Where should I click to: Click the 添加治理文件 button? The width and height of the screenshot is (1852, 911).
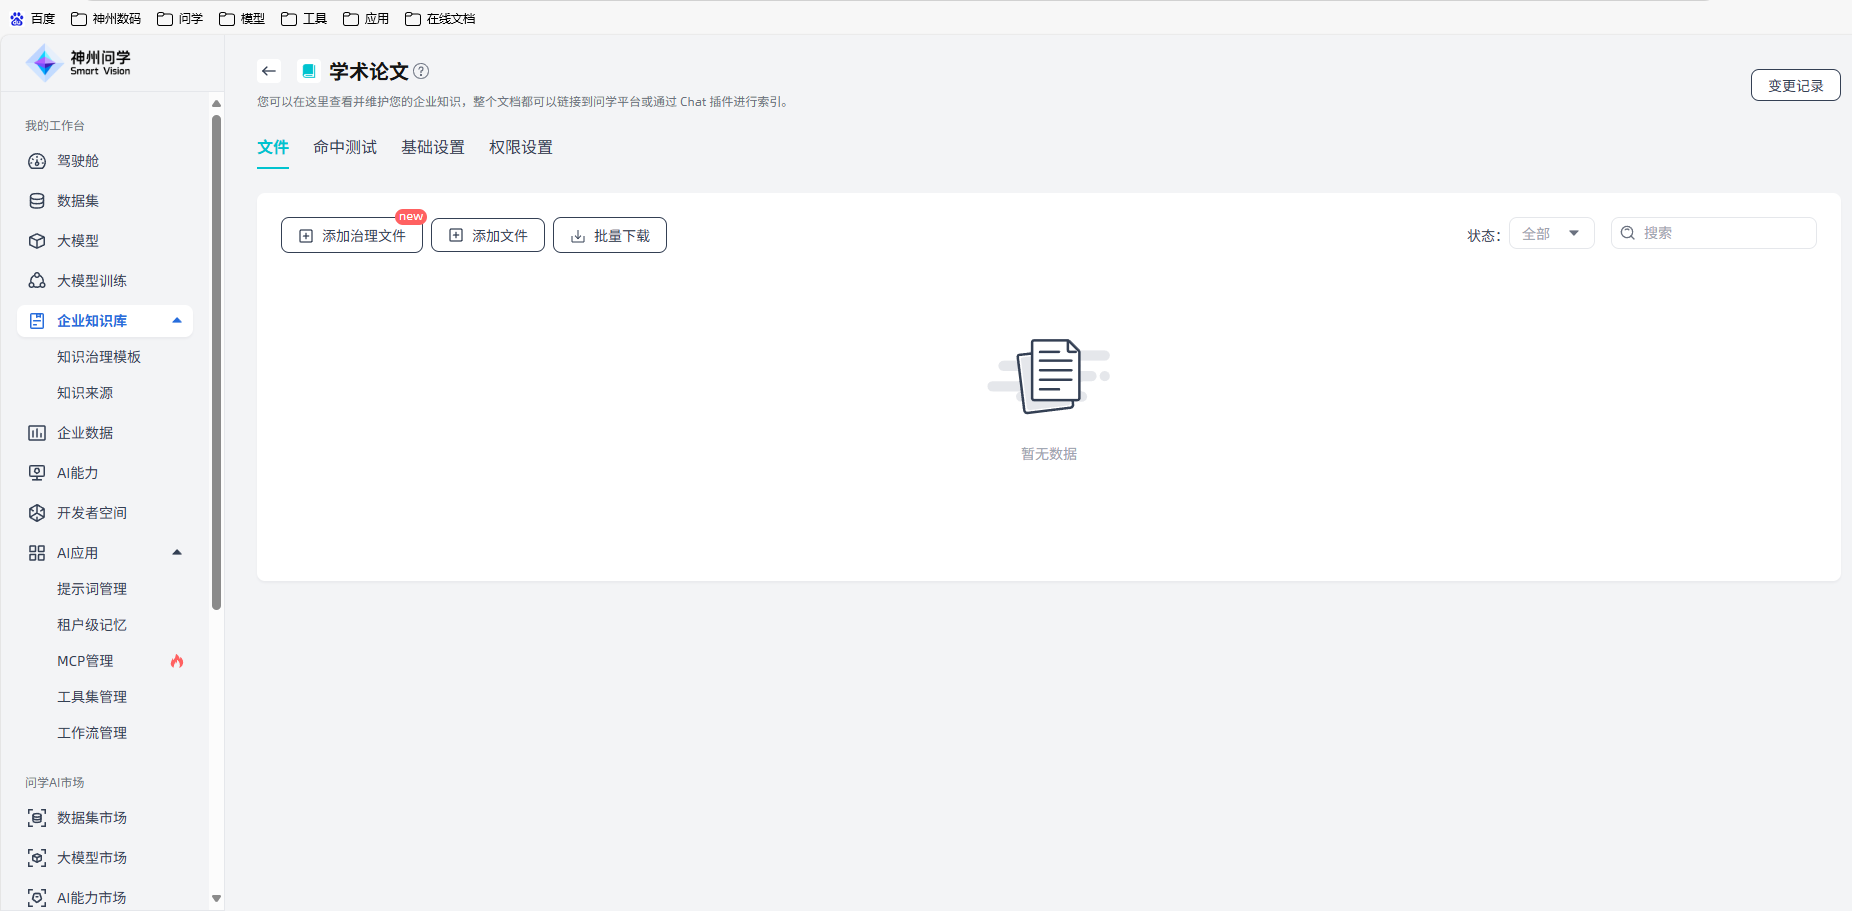point(352,235)
